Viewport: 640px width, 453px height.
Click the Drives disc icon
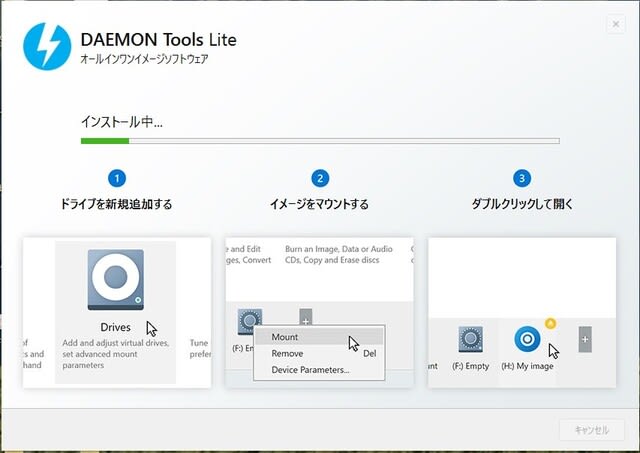(x=116, y=280)
